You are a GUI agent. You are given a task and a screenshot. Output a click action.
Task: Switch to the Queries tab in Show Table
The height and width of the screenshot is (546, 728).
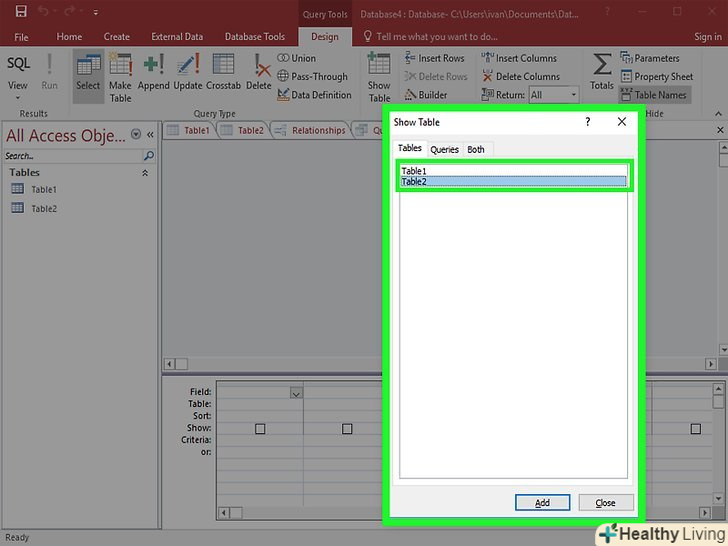pos(444,149)
